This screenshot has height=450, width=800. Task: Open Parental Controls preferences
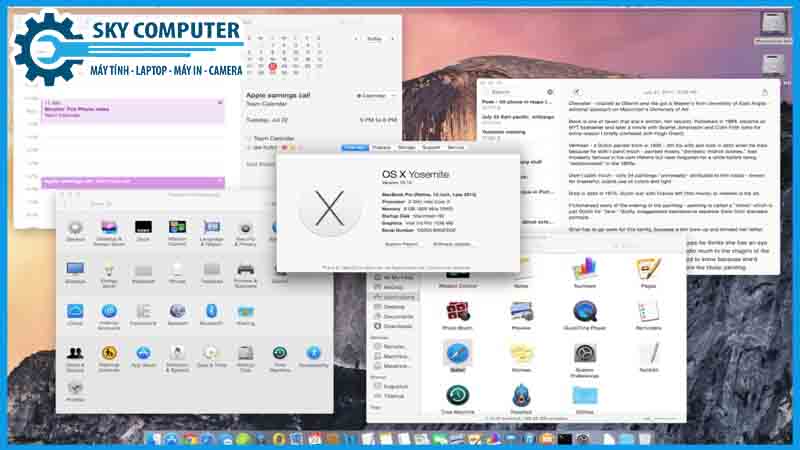coord(109,358)
